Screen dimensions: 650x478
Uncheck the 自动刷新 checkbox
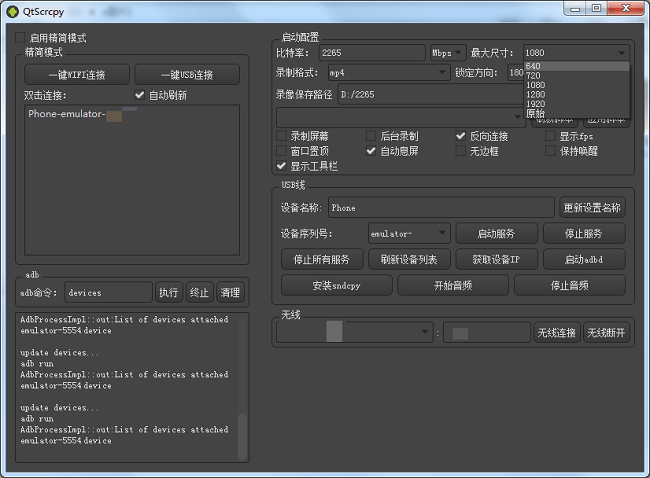(140, 96)
